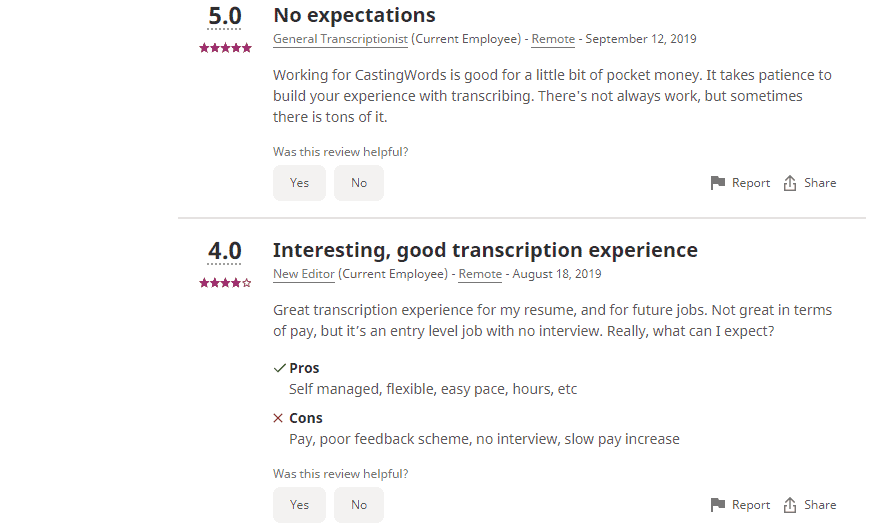Vote Yes on the 'Interesting, good transcription' review
The height and width of the screenshot is (527, 879).
pyautogui.click(x=299, y=505)
